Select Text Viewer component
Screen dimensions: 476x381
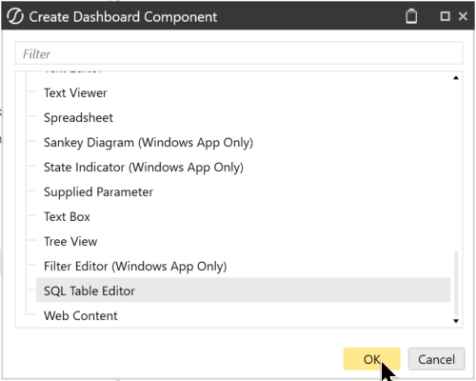[75, 93]
